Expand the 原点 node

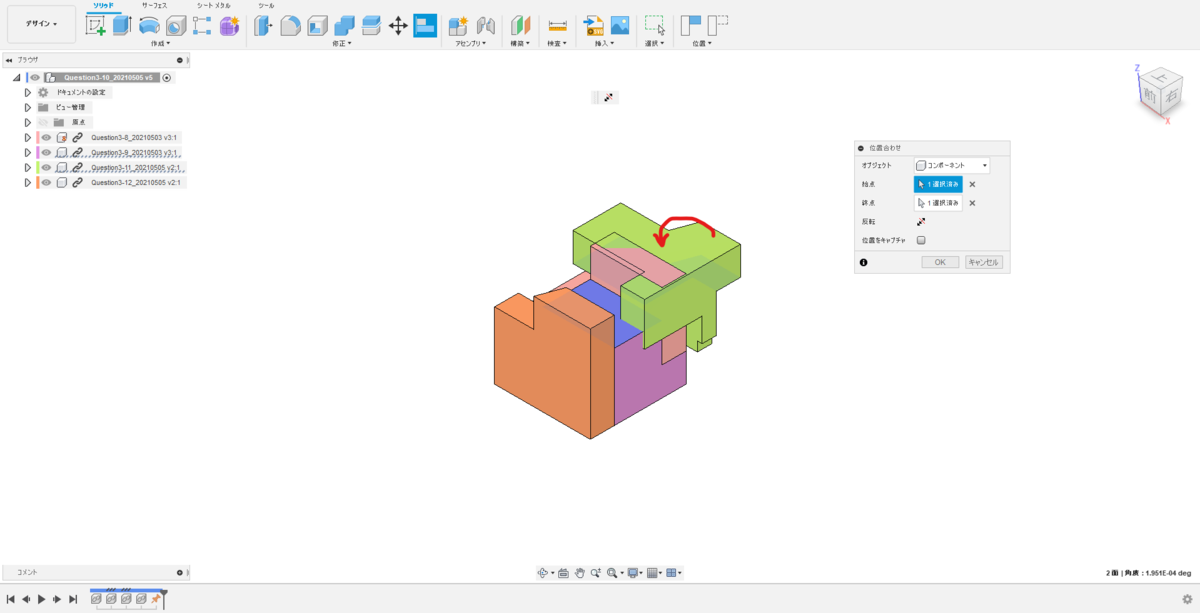[28, 122]
